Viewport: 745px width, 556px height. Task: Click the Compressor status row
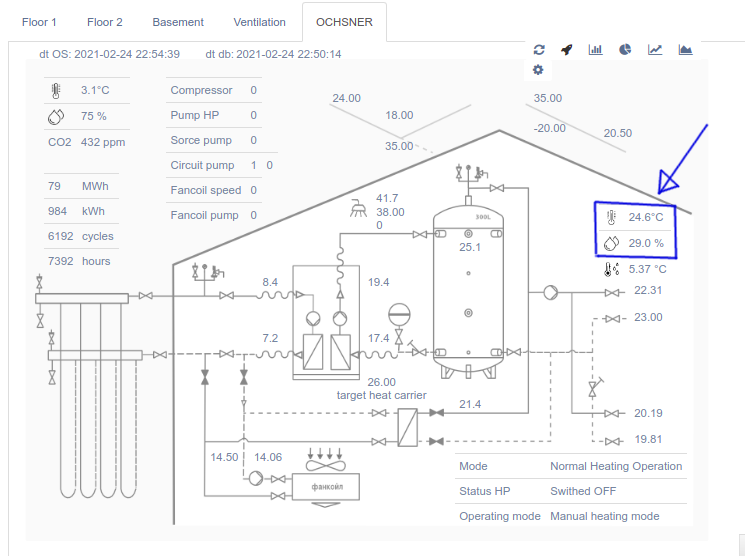point(214,90)
